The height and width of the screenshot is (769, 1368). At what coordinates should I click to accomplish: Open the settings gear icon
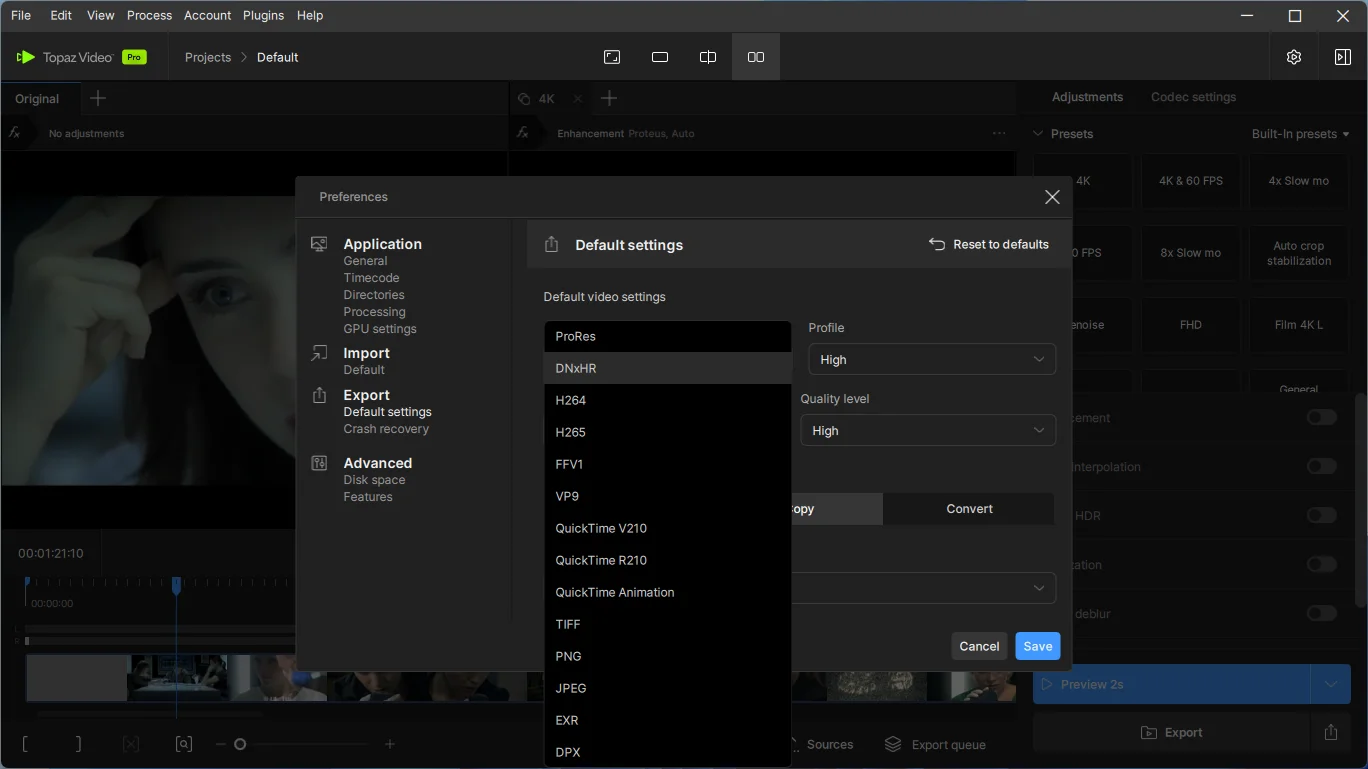click(x=1293, y=57)
